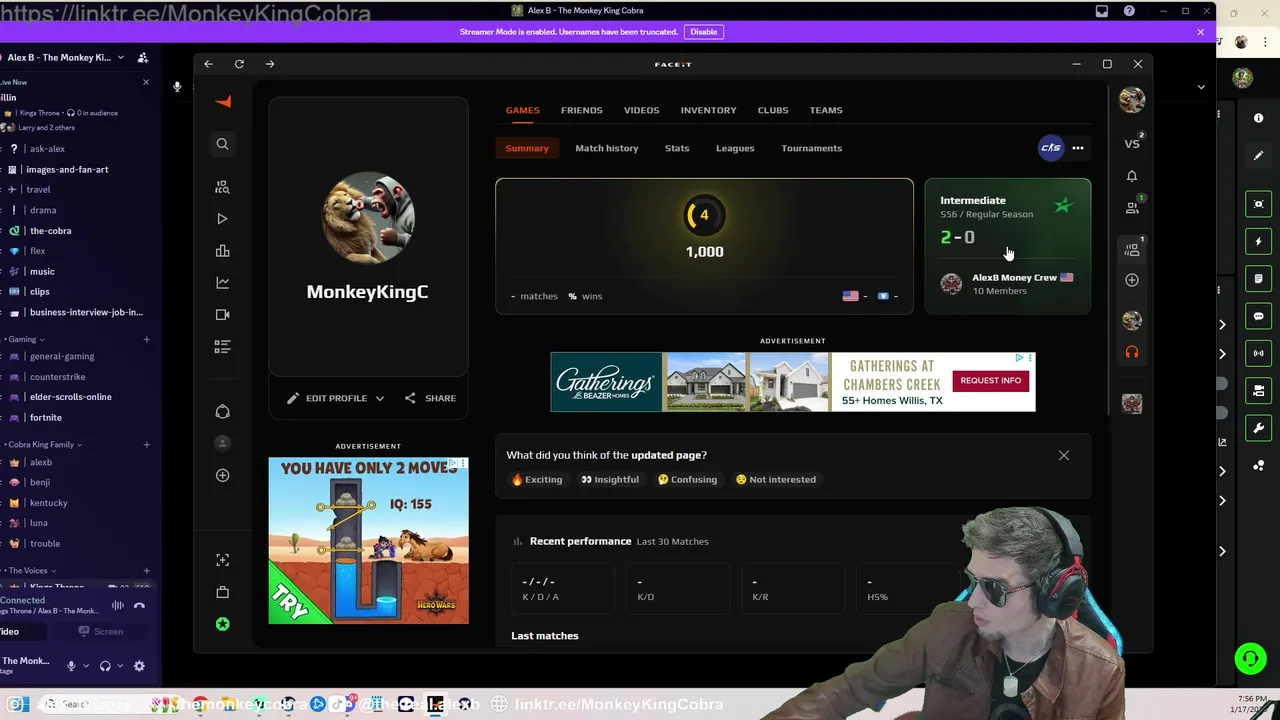The width and height of the screenshot is (1280, 720).
Task: Open the Leagues sub-tab
Action: 735,148
